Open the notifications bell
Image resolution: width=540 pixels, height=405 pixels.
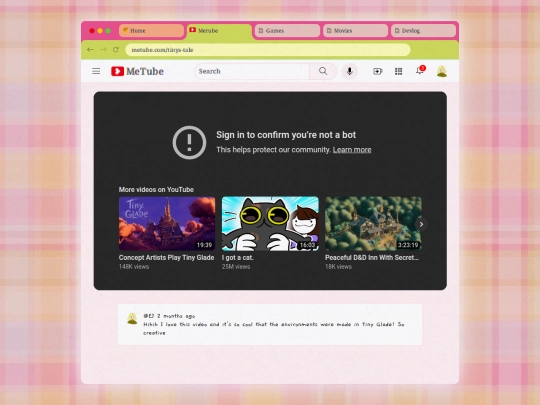420,71
